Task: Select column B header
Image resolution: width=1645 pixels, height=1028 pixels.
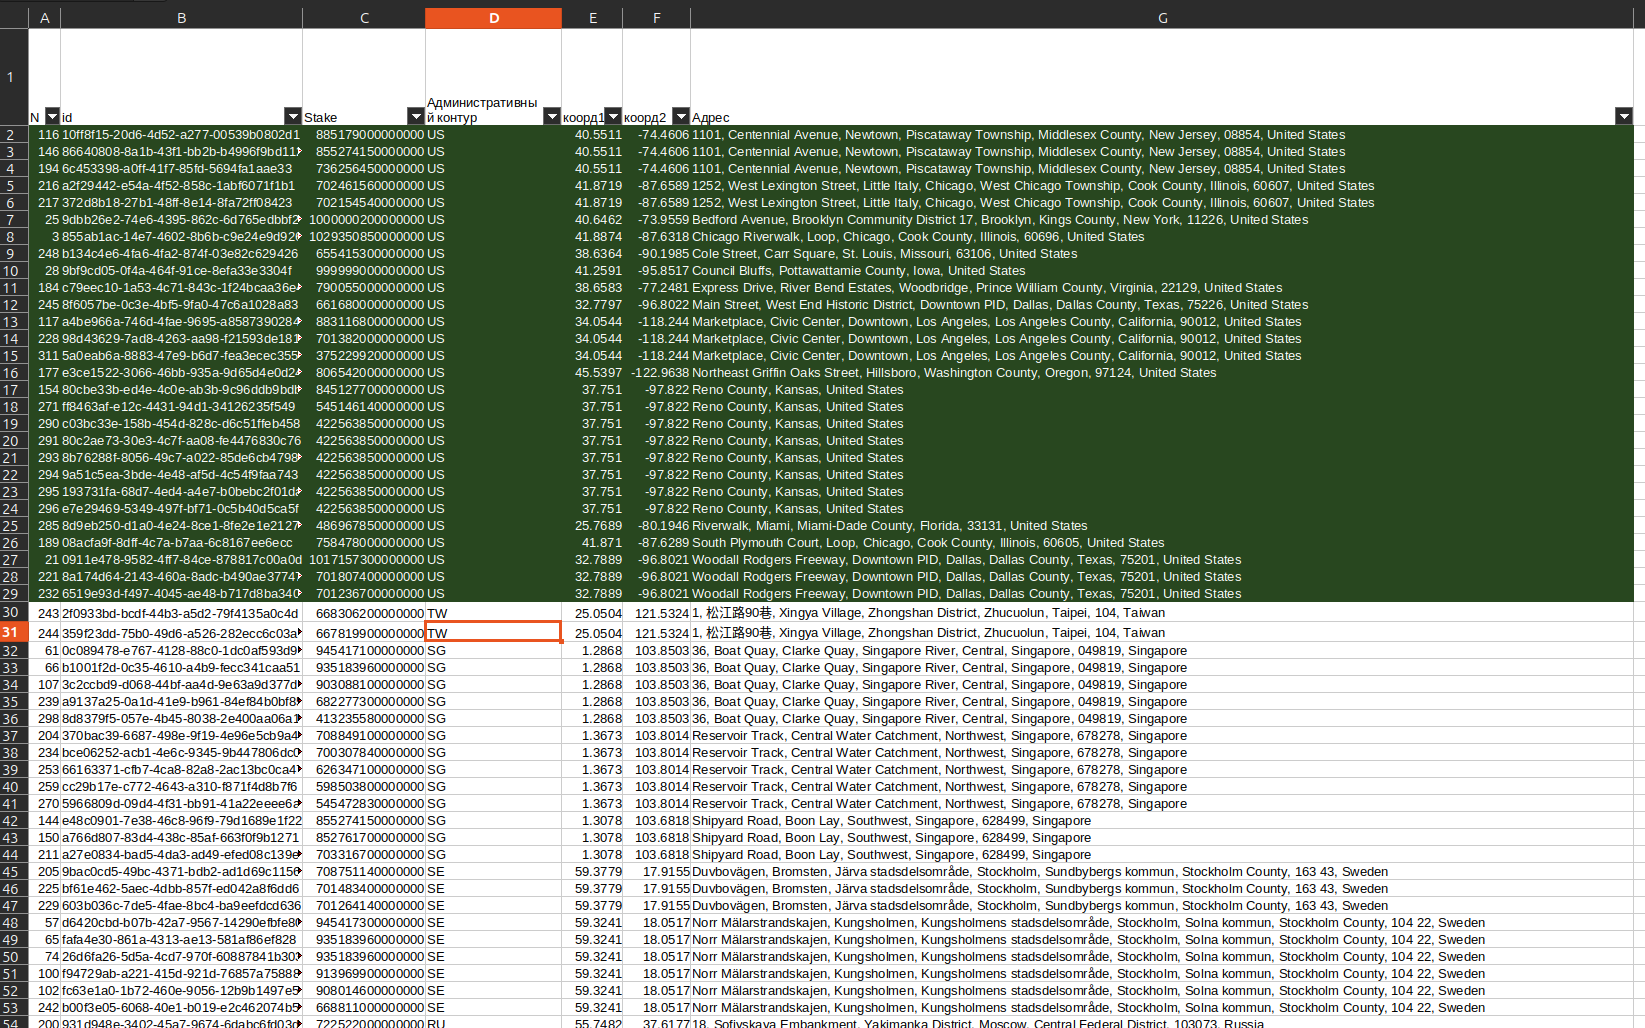Action: pyautogui.click(x=181, y=18)
